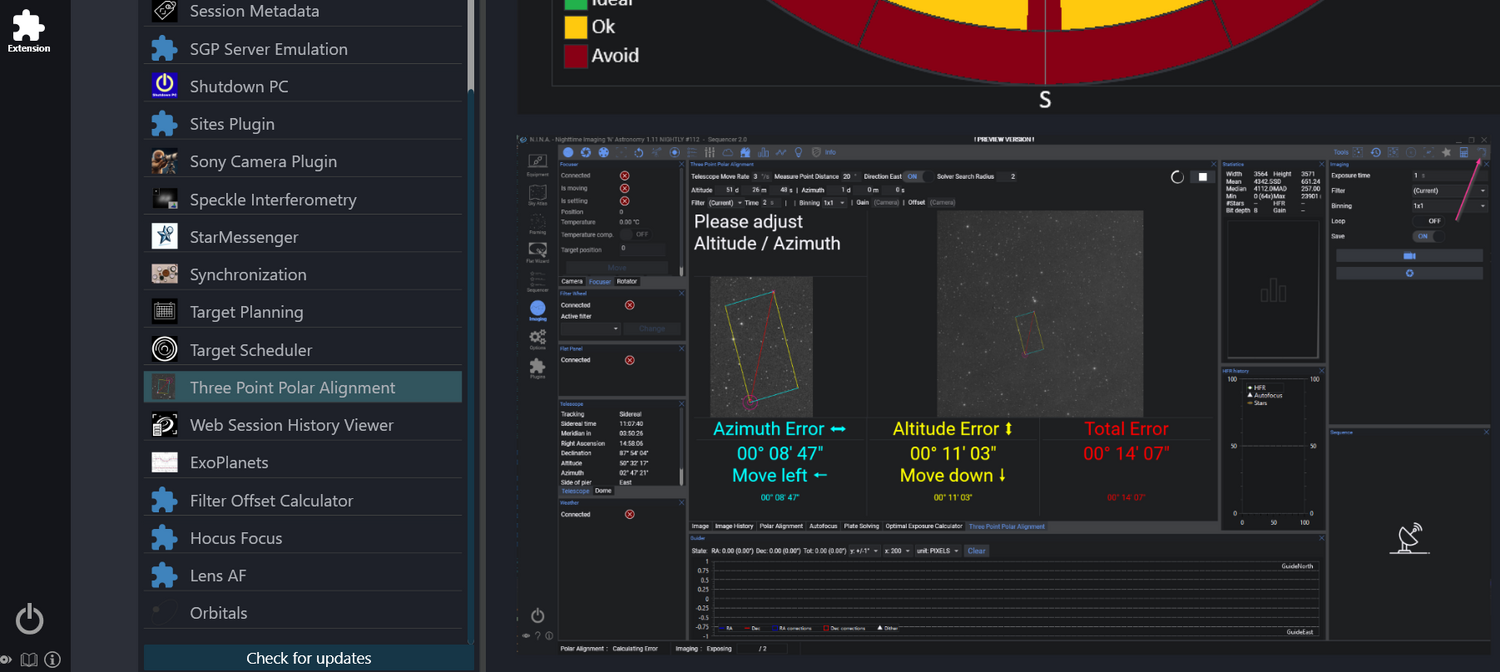This screenshot has width=1500, height=672.
Task: Toggle the Direction East ON switch
Action: point(920,176)
